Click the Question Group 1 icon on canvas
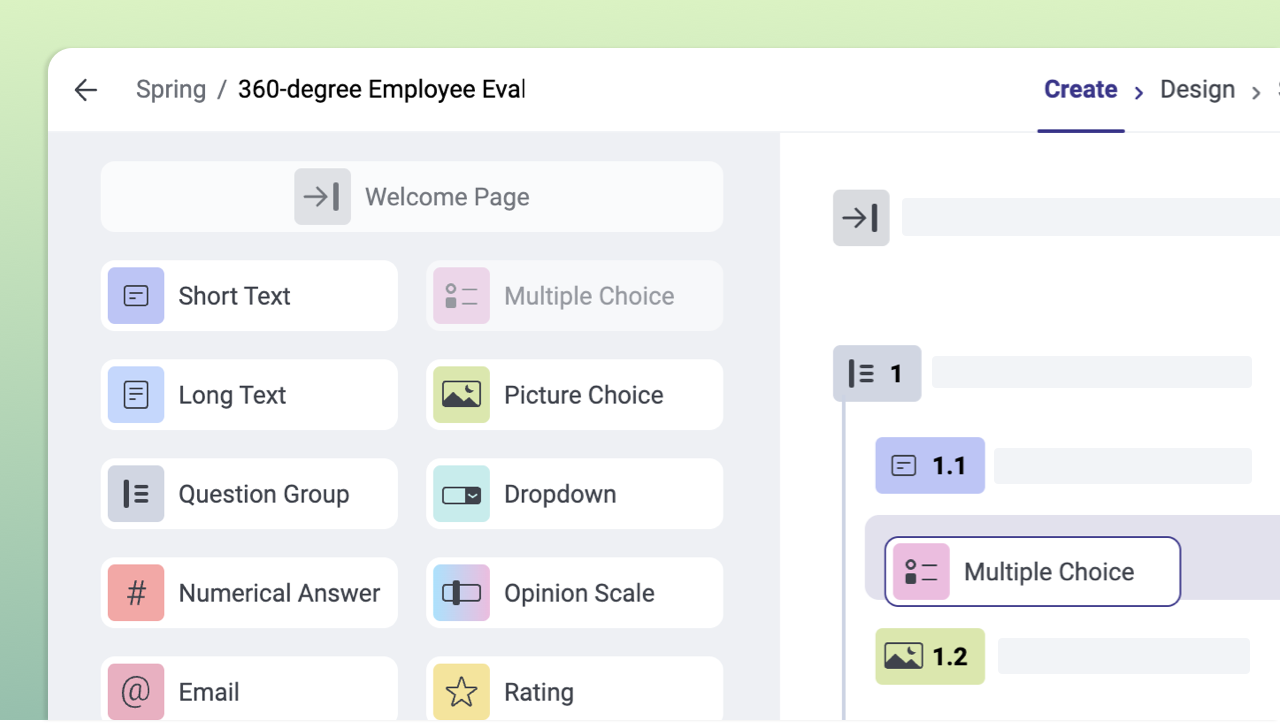The image size is (1280, 724). click(x=876, y=373)
